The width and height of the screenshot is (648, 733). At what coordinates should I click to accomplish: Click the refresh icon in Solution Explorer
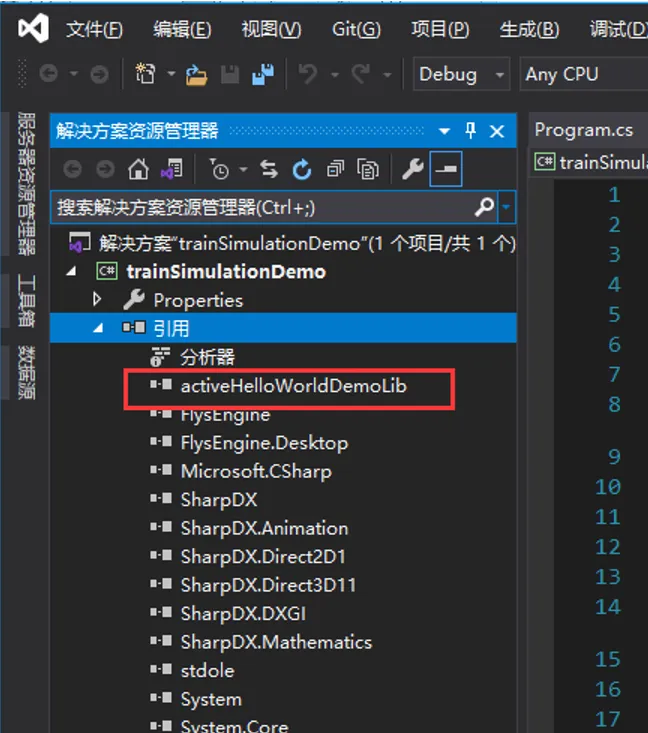[x=302, y=169]
